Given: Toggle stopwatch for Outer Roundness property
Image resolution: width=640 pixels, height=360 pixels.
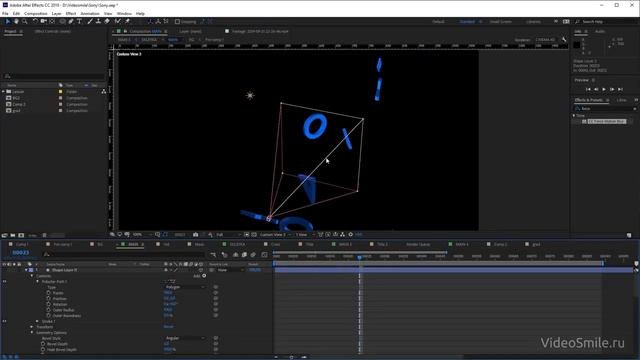Looking at the screenshot, I should [x=49, y=316].
